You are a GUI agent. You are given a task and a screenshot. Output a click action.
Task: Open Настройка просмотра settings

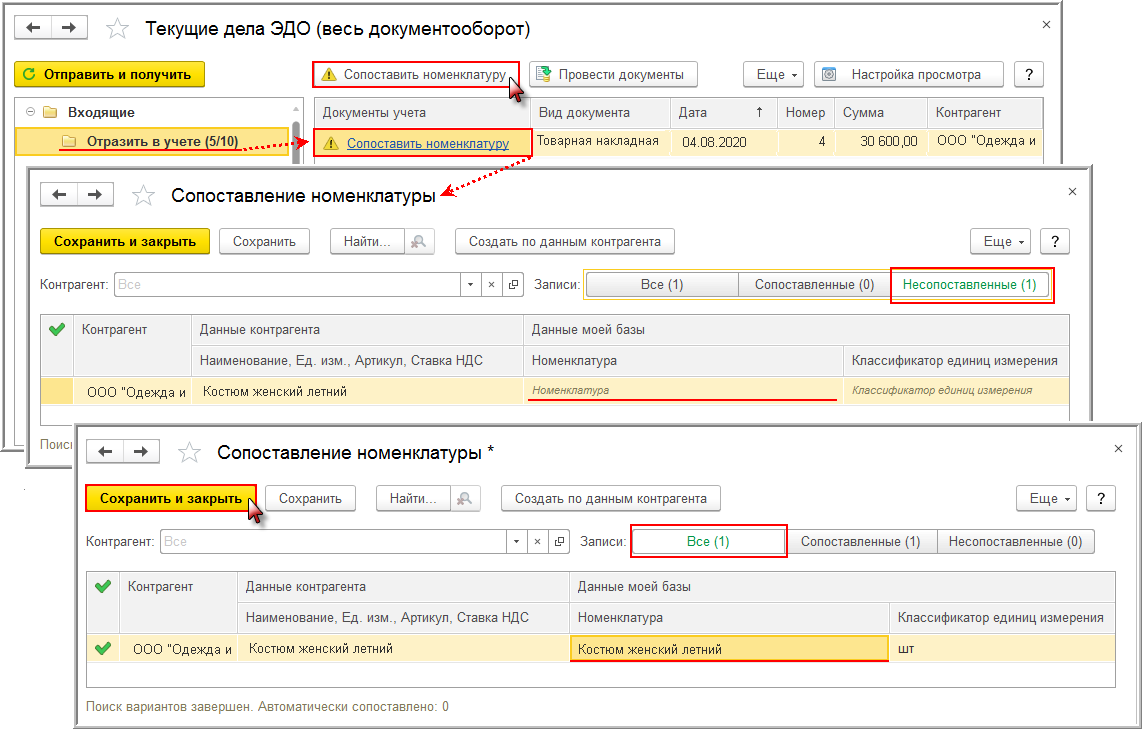(908, 74)
